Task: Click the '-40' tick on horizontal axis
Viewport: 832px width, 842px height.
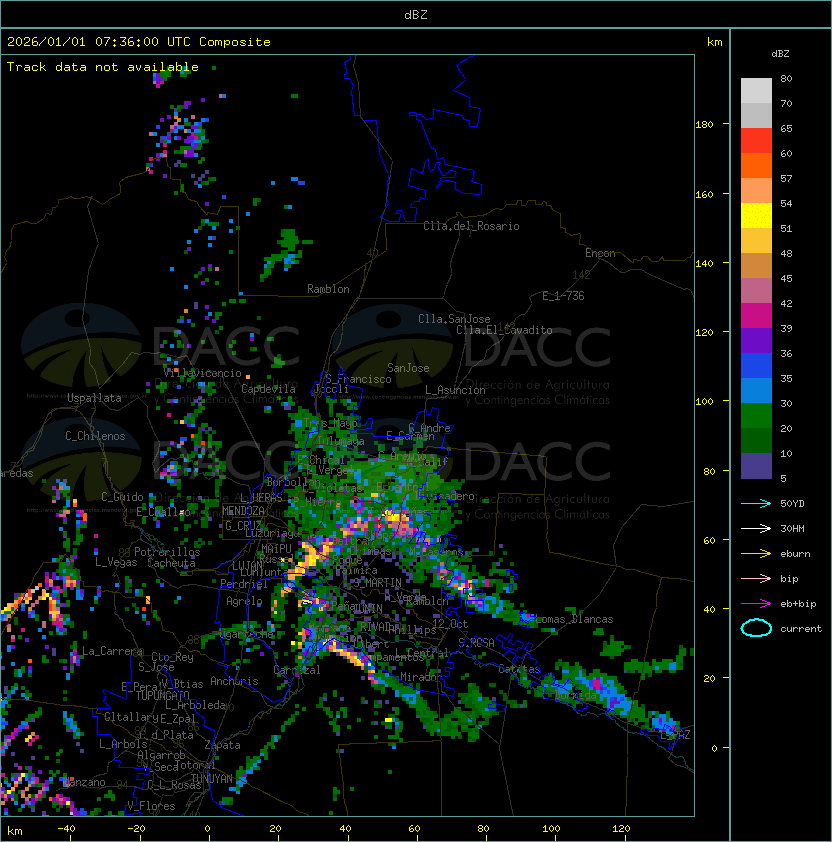Action: point(66,829)
